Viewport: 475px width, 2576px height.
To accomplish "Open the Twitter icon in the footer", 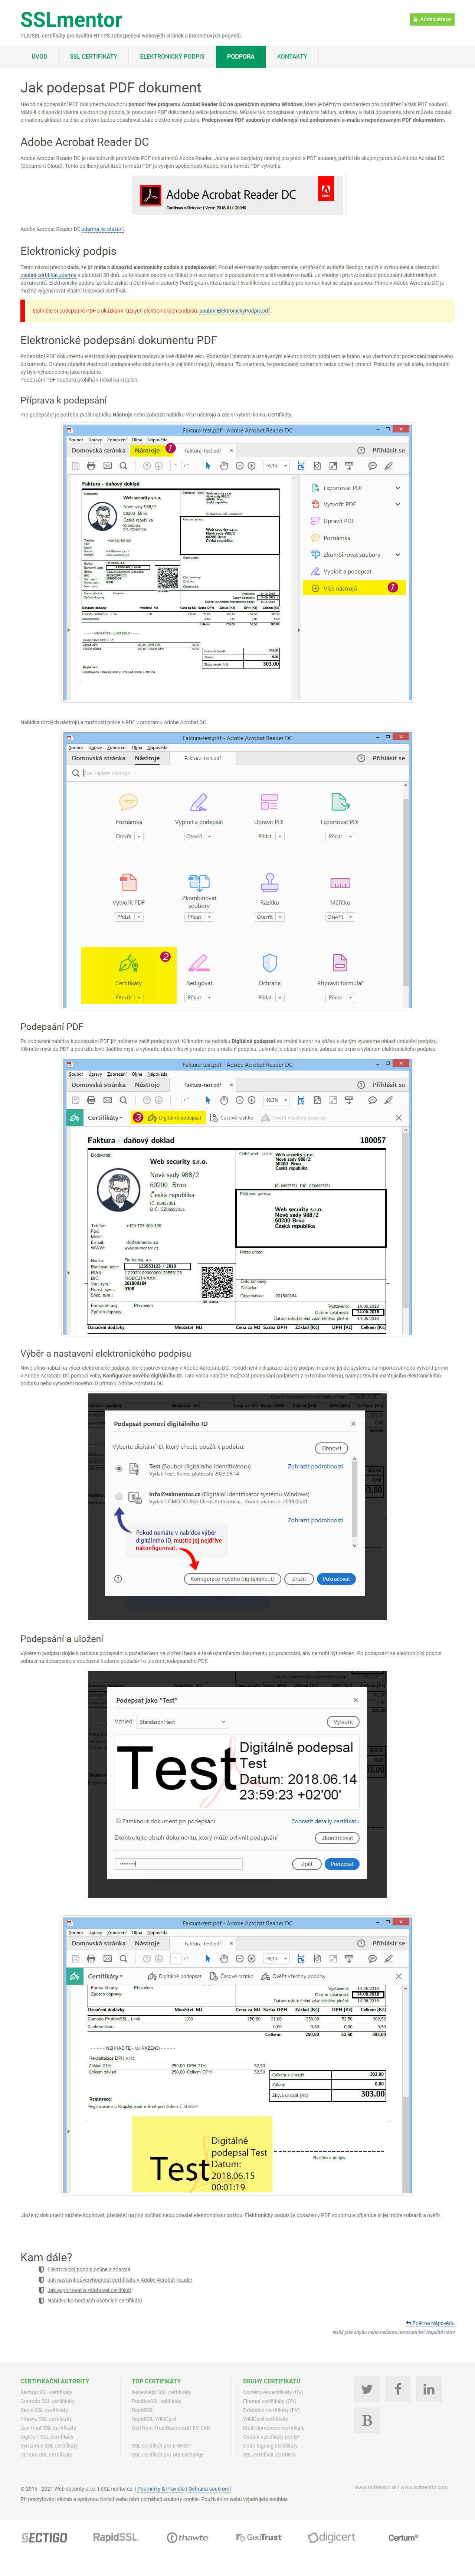I will pos(367,2389).
